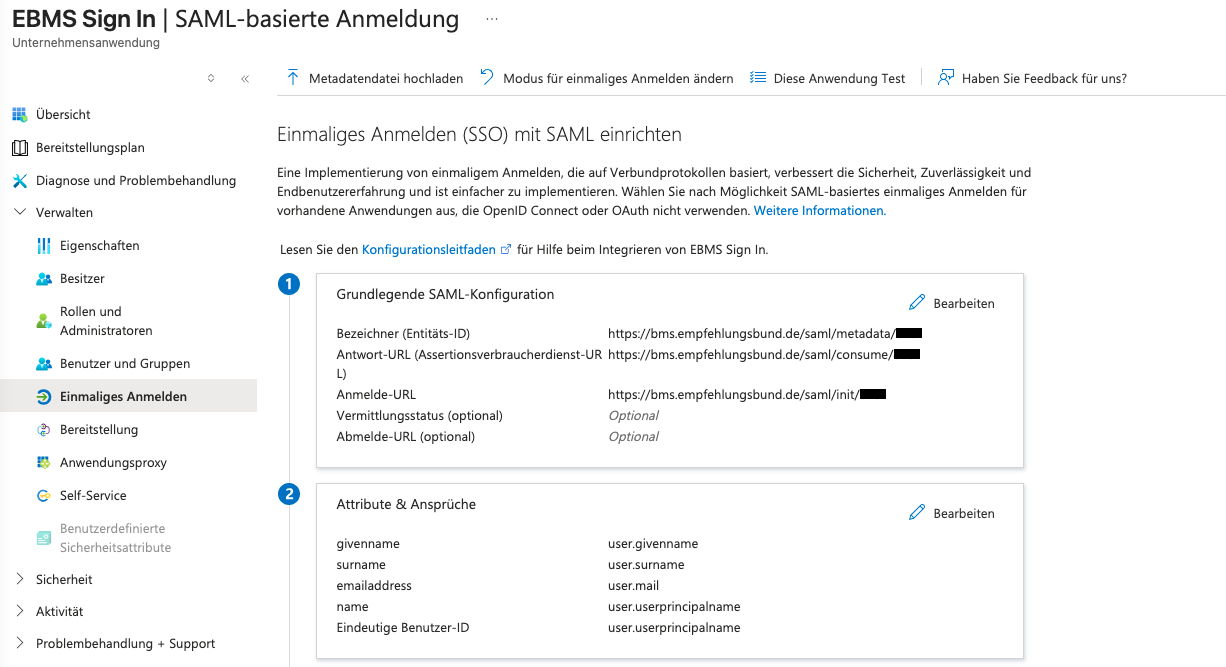Expand the Aktivität section
The width and height of the screenshot is (1226, 667).
point(19,611)
